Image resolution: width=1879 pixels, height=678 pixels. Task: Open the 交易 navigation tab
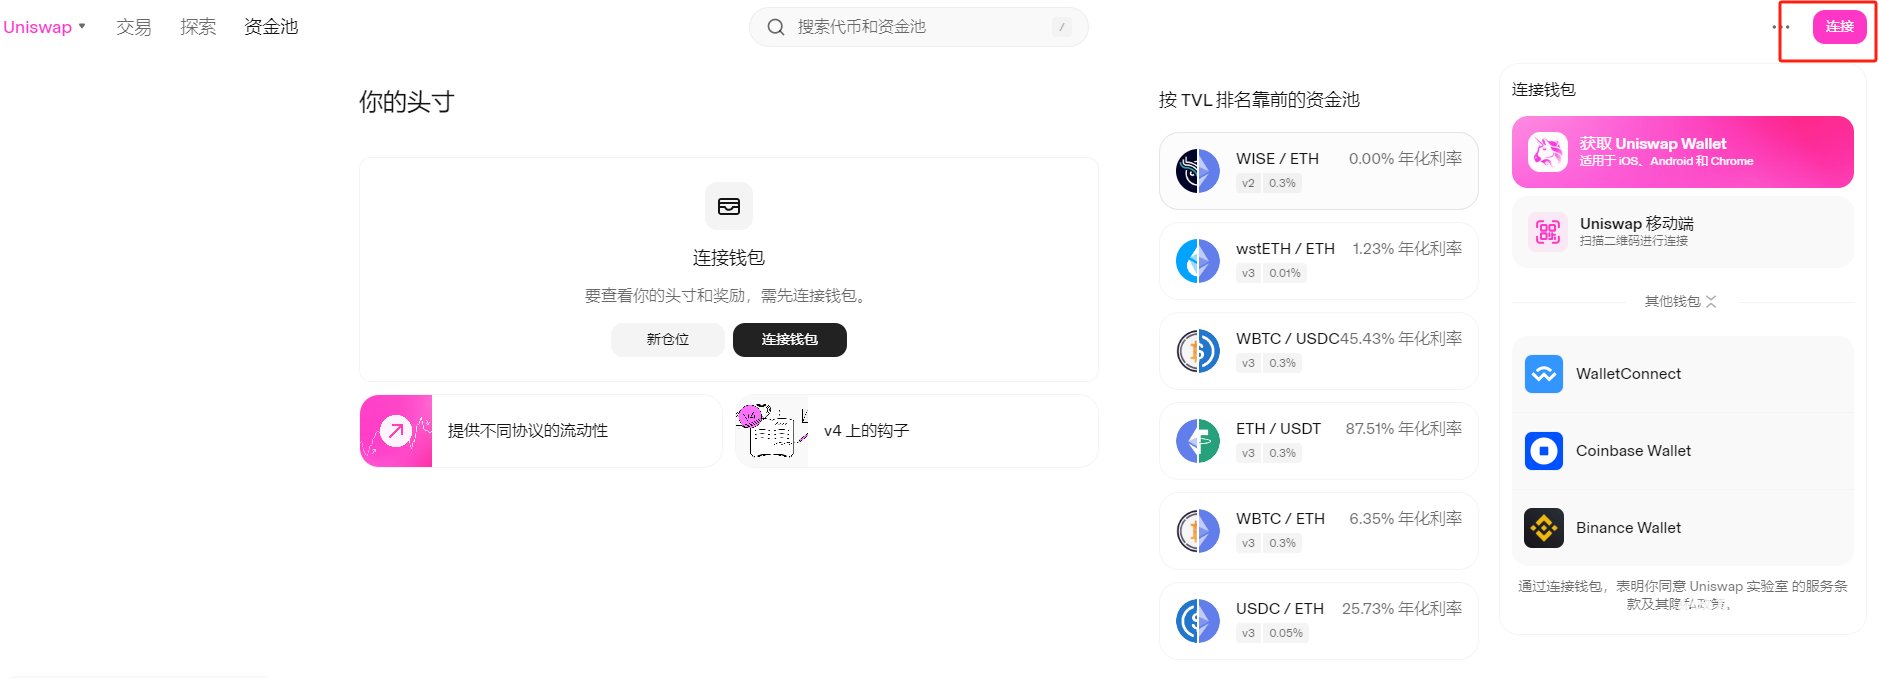pyautogui.click(x=133, y=27)
